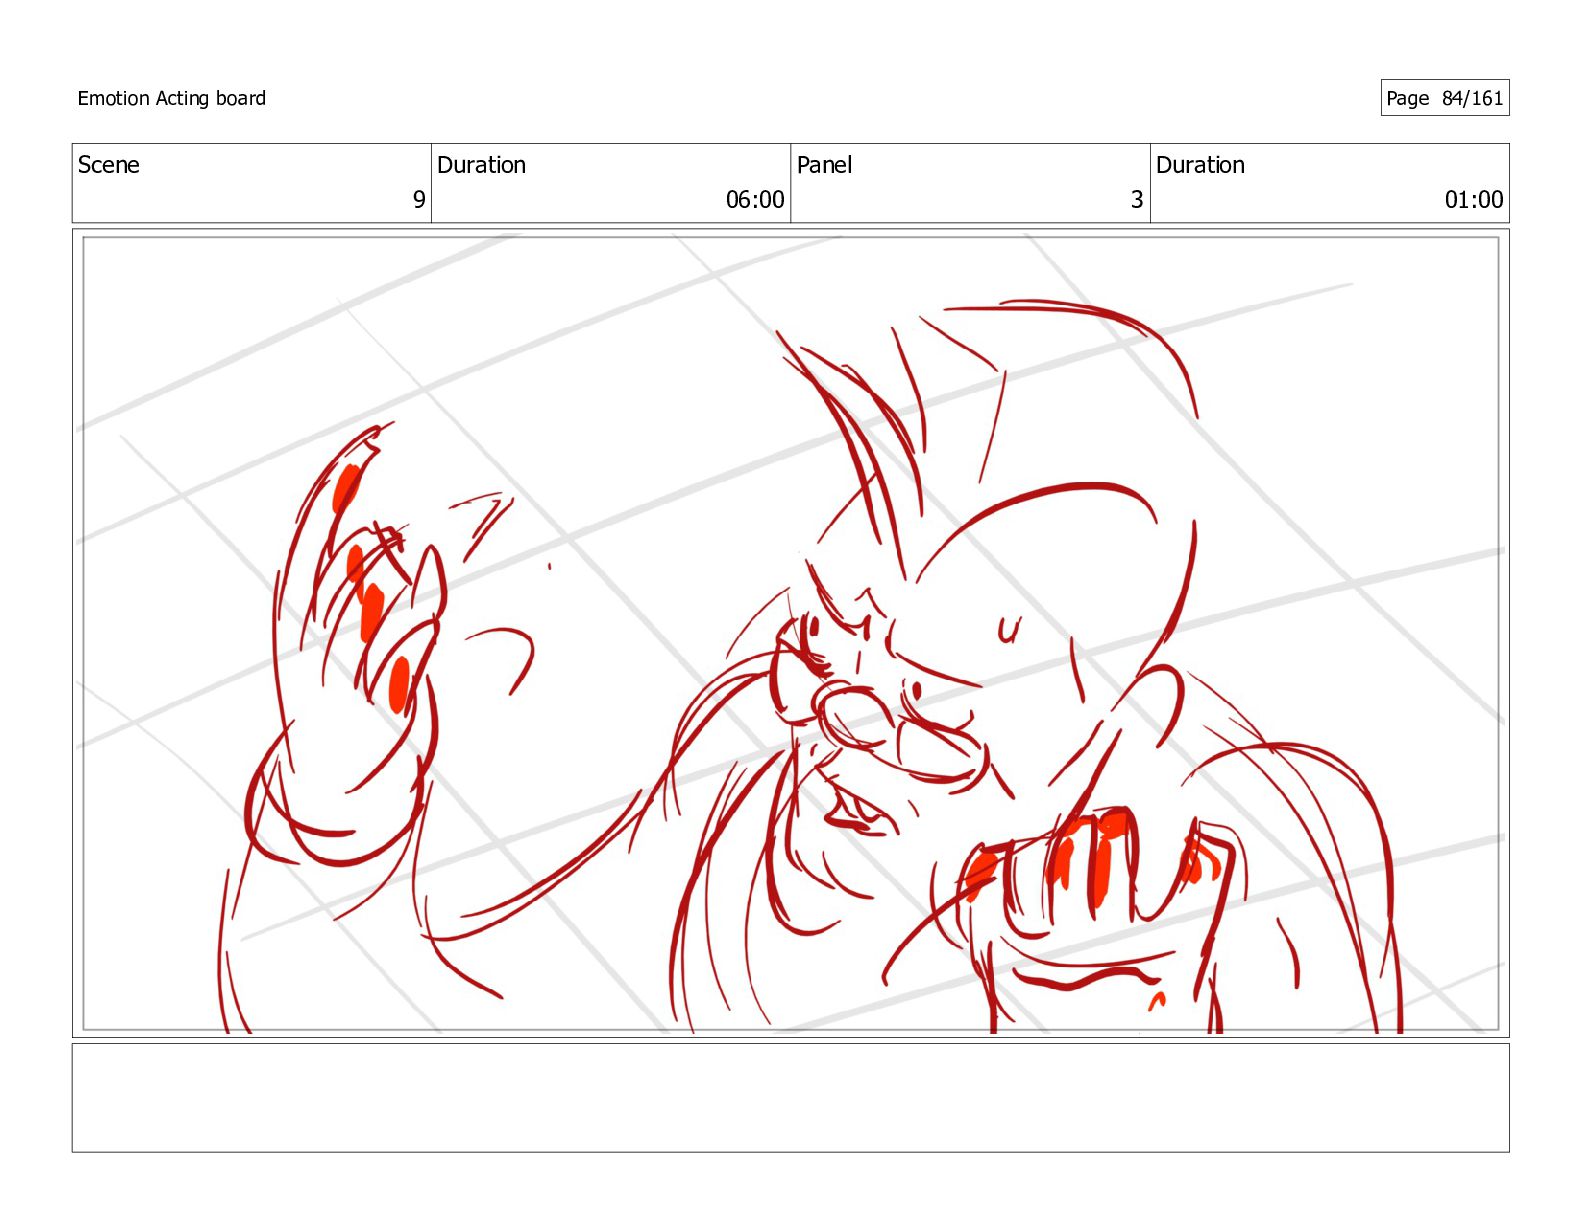
Task: Click the scene number '9' value
Action: 419,200
